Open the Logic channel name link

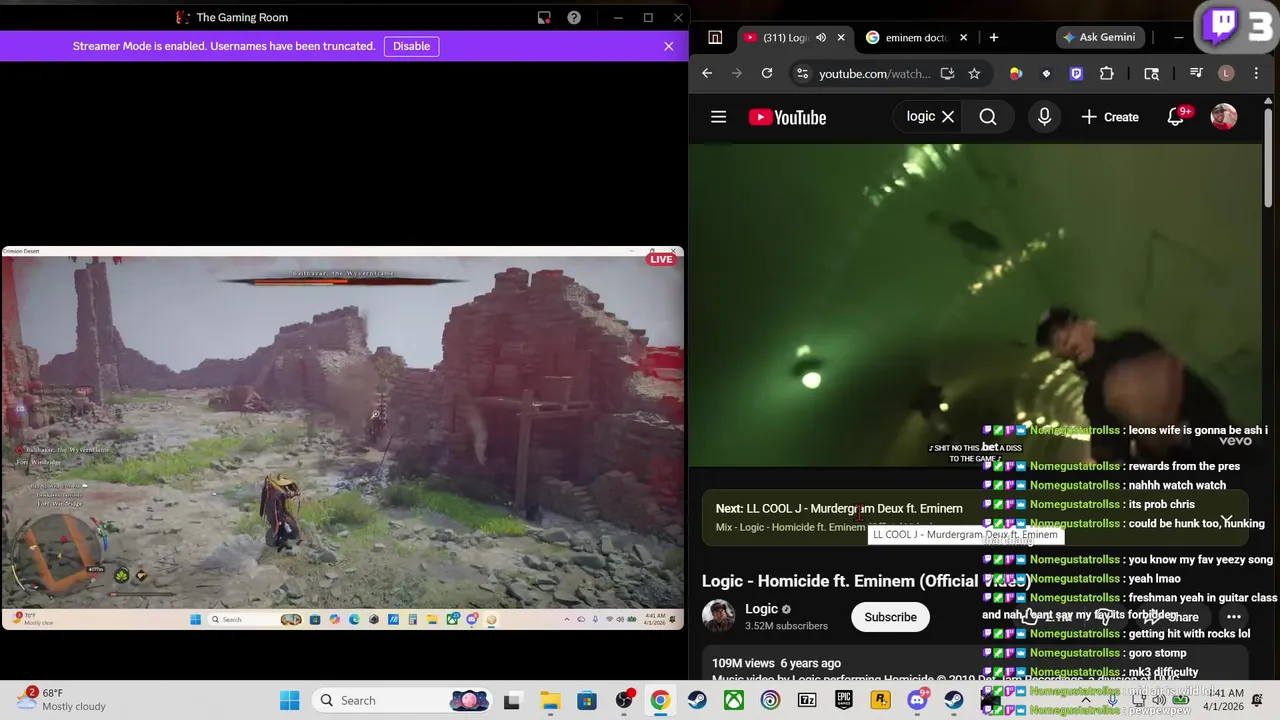click(x=761, y=609)
